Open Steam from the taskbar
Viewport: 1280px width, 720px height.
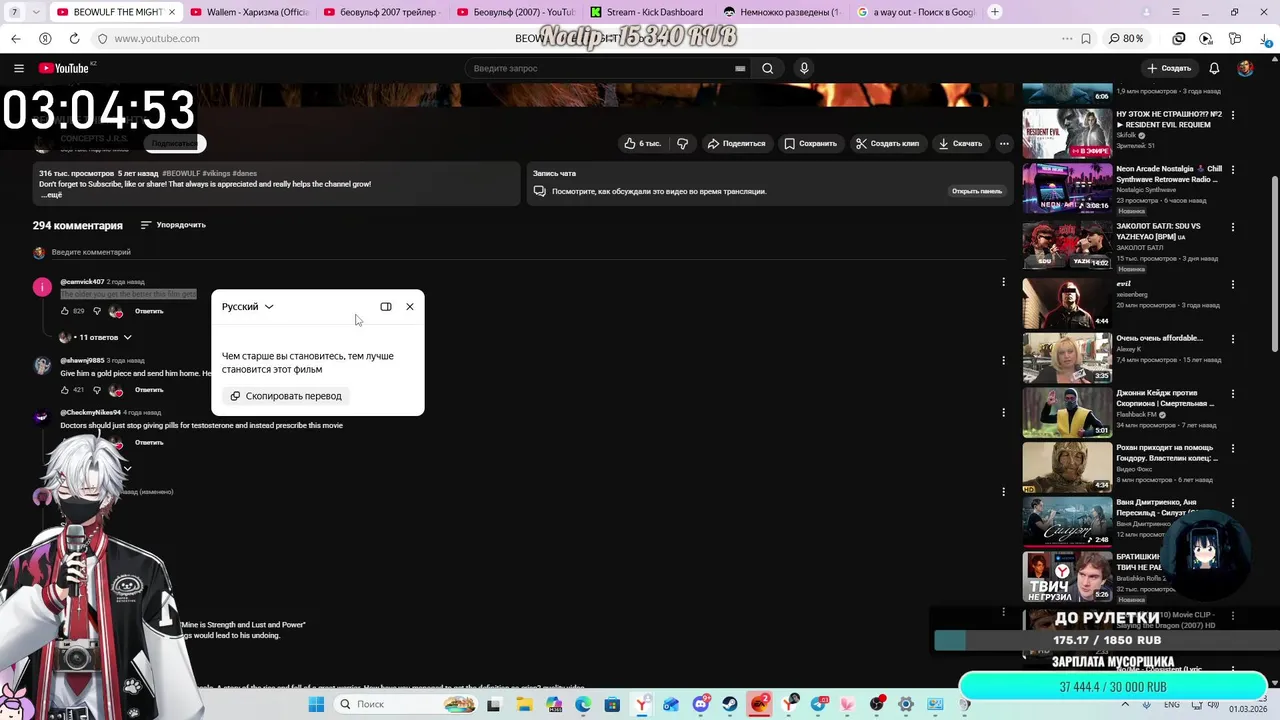pos(730,704)
